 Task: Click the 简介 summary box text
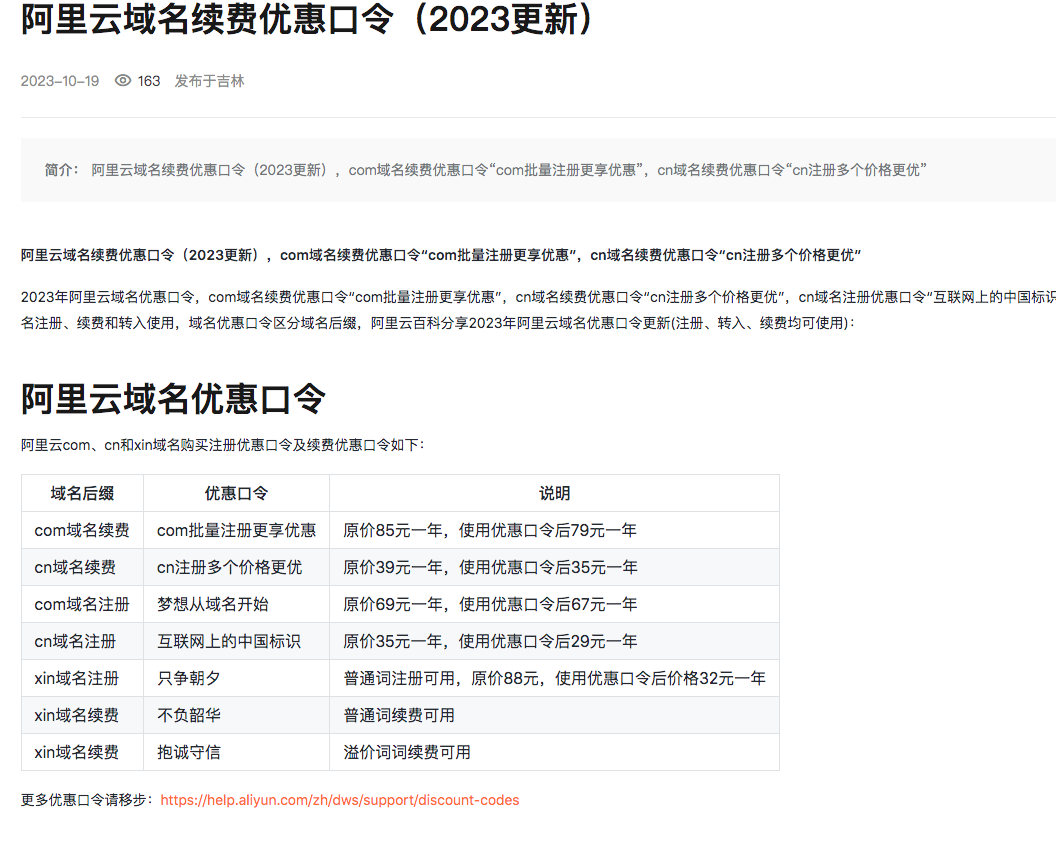[x=486, y=170]
